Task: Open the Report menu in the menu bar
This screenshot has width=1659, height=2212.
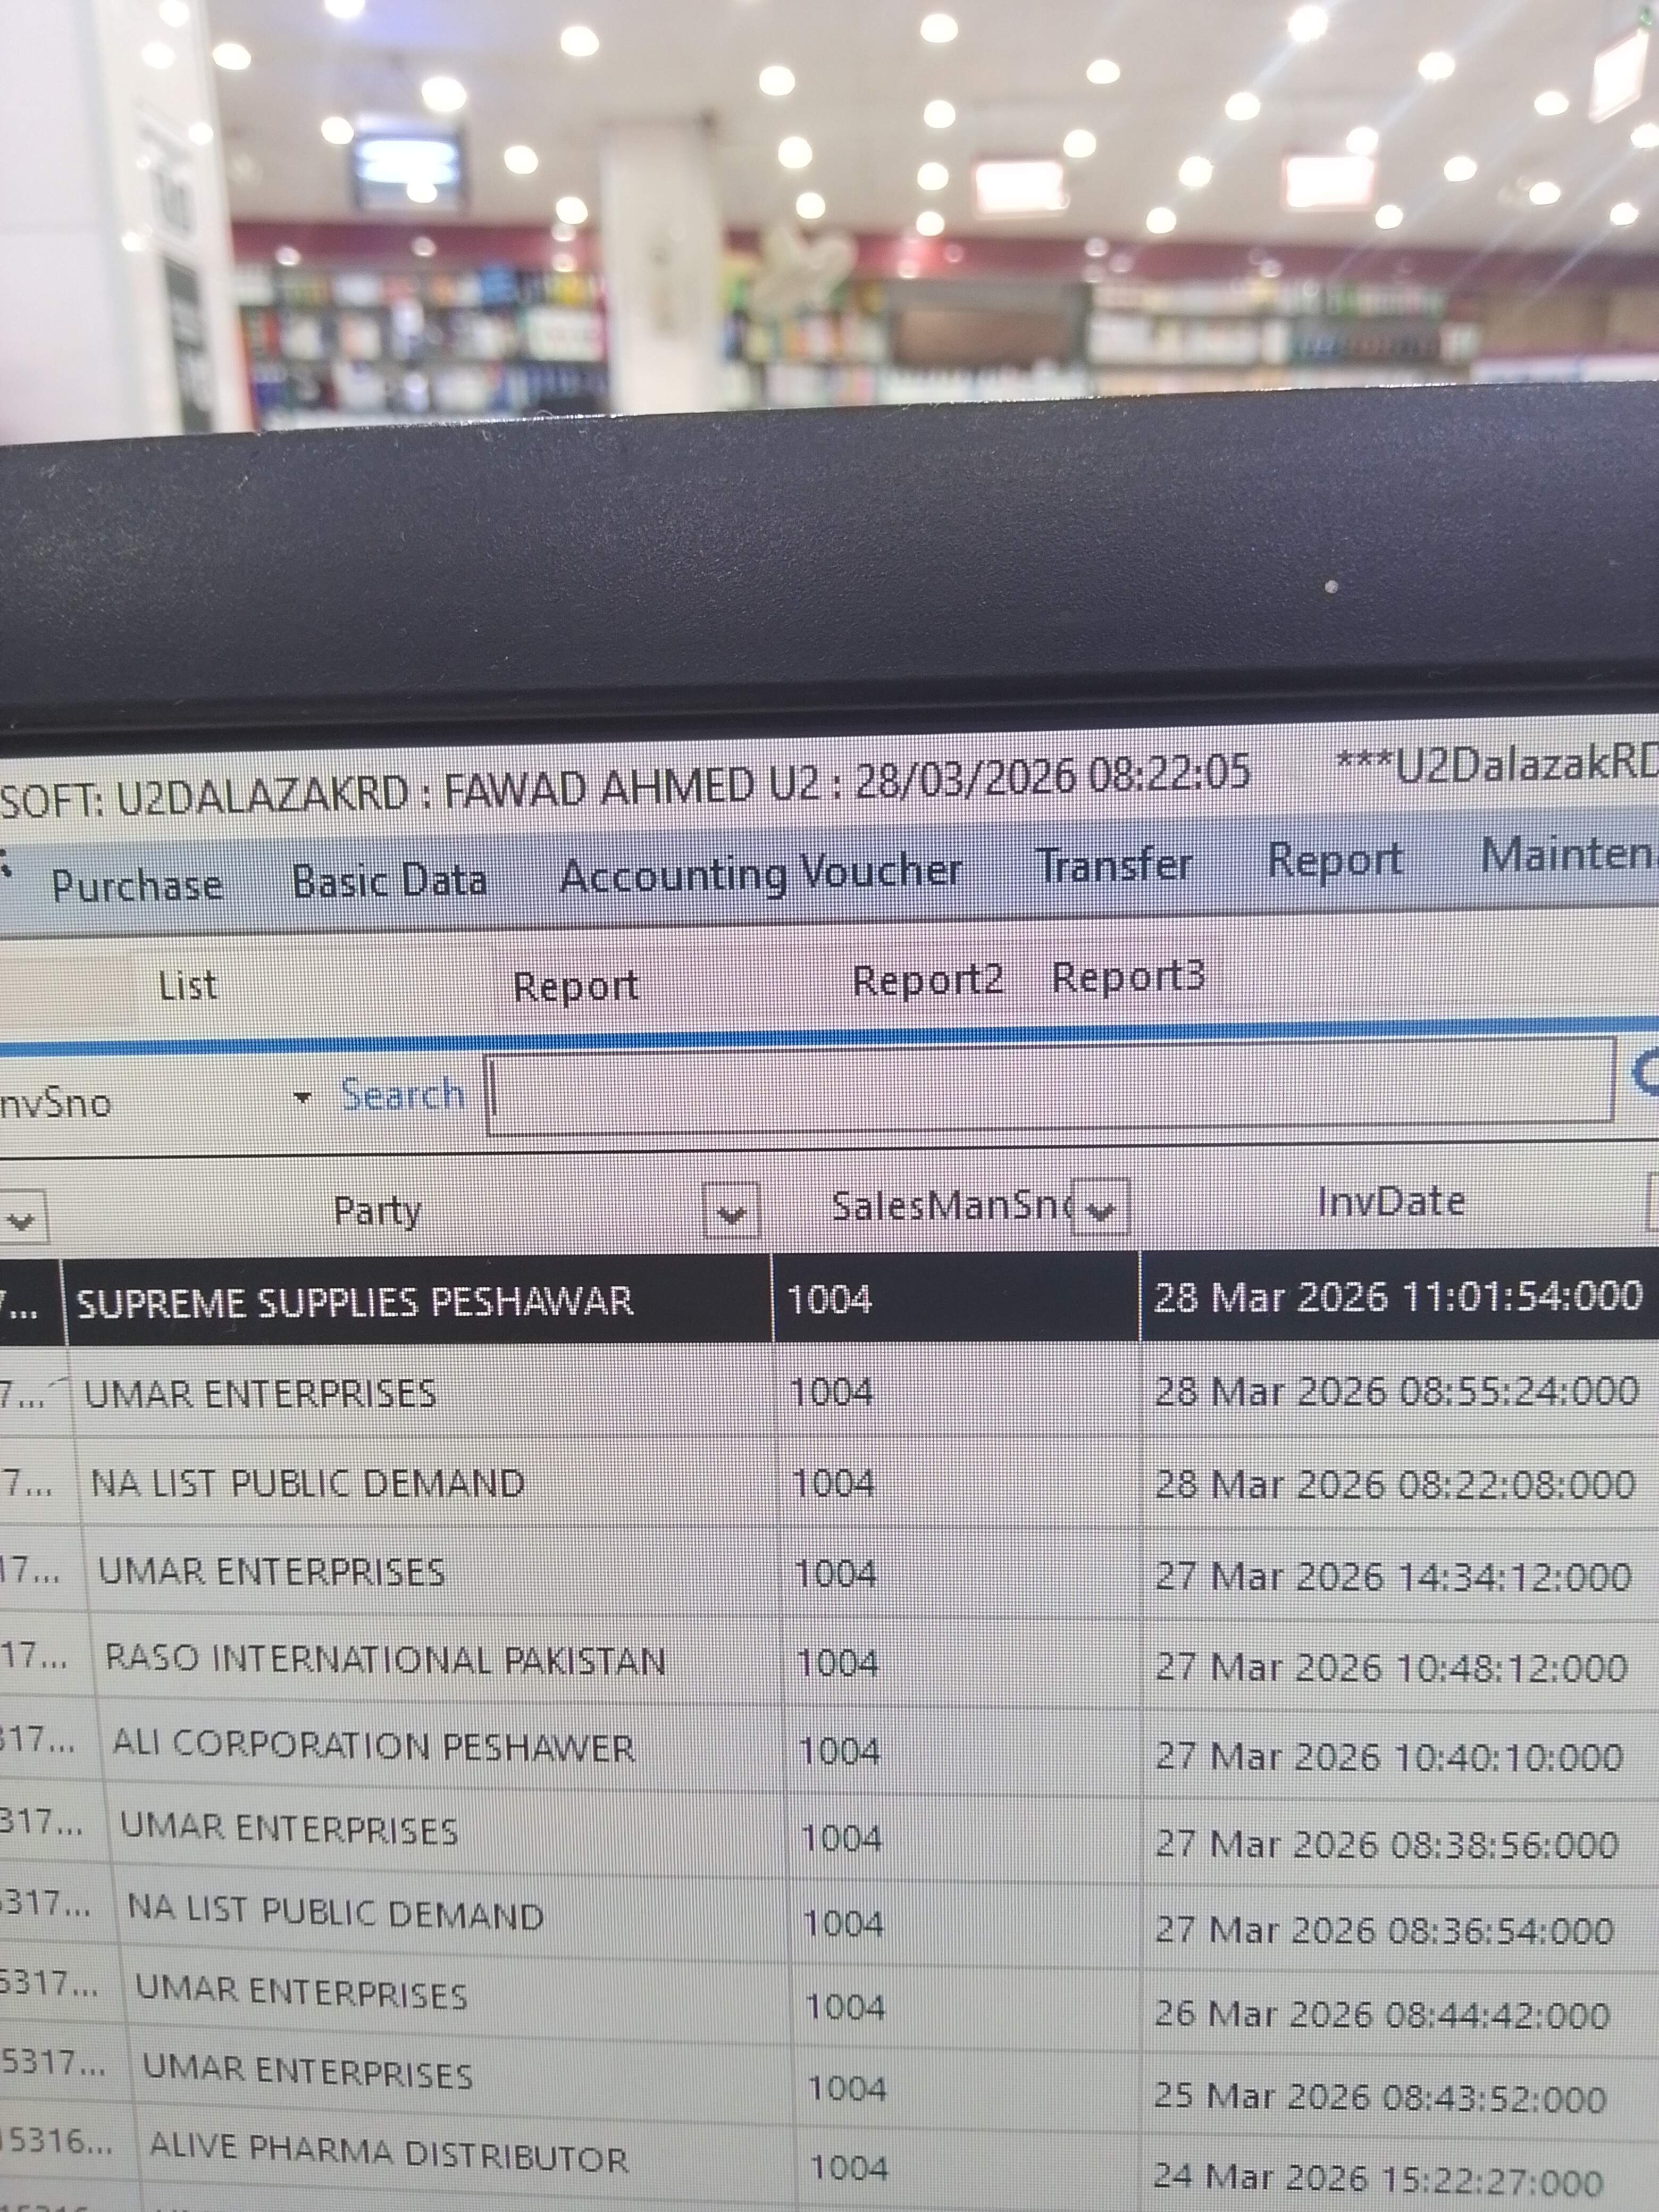Action: pos(1335,861)
